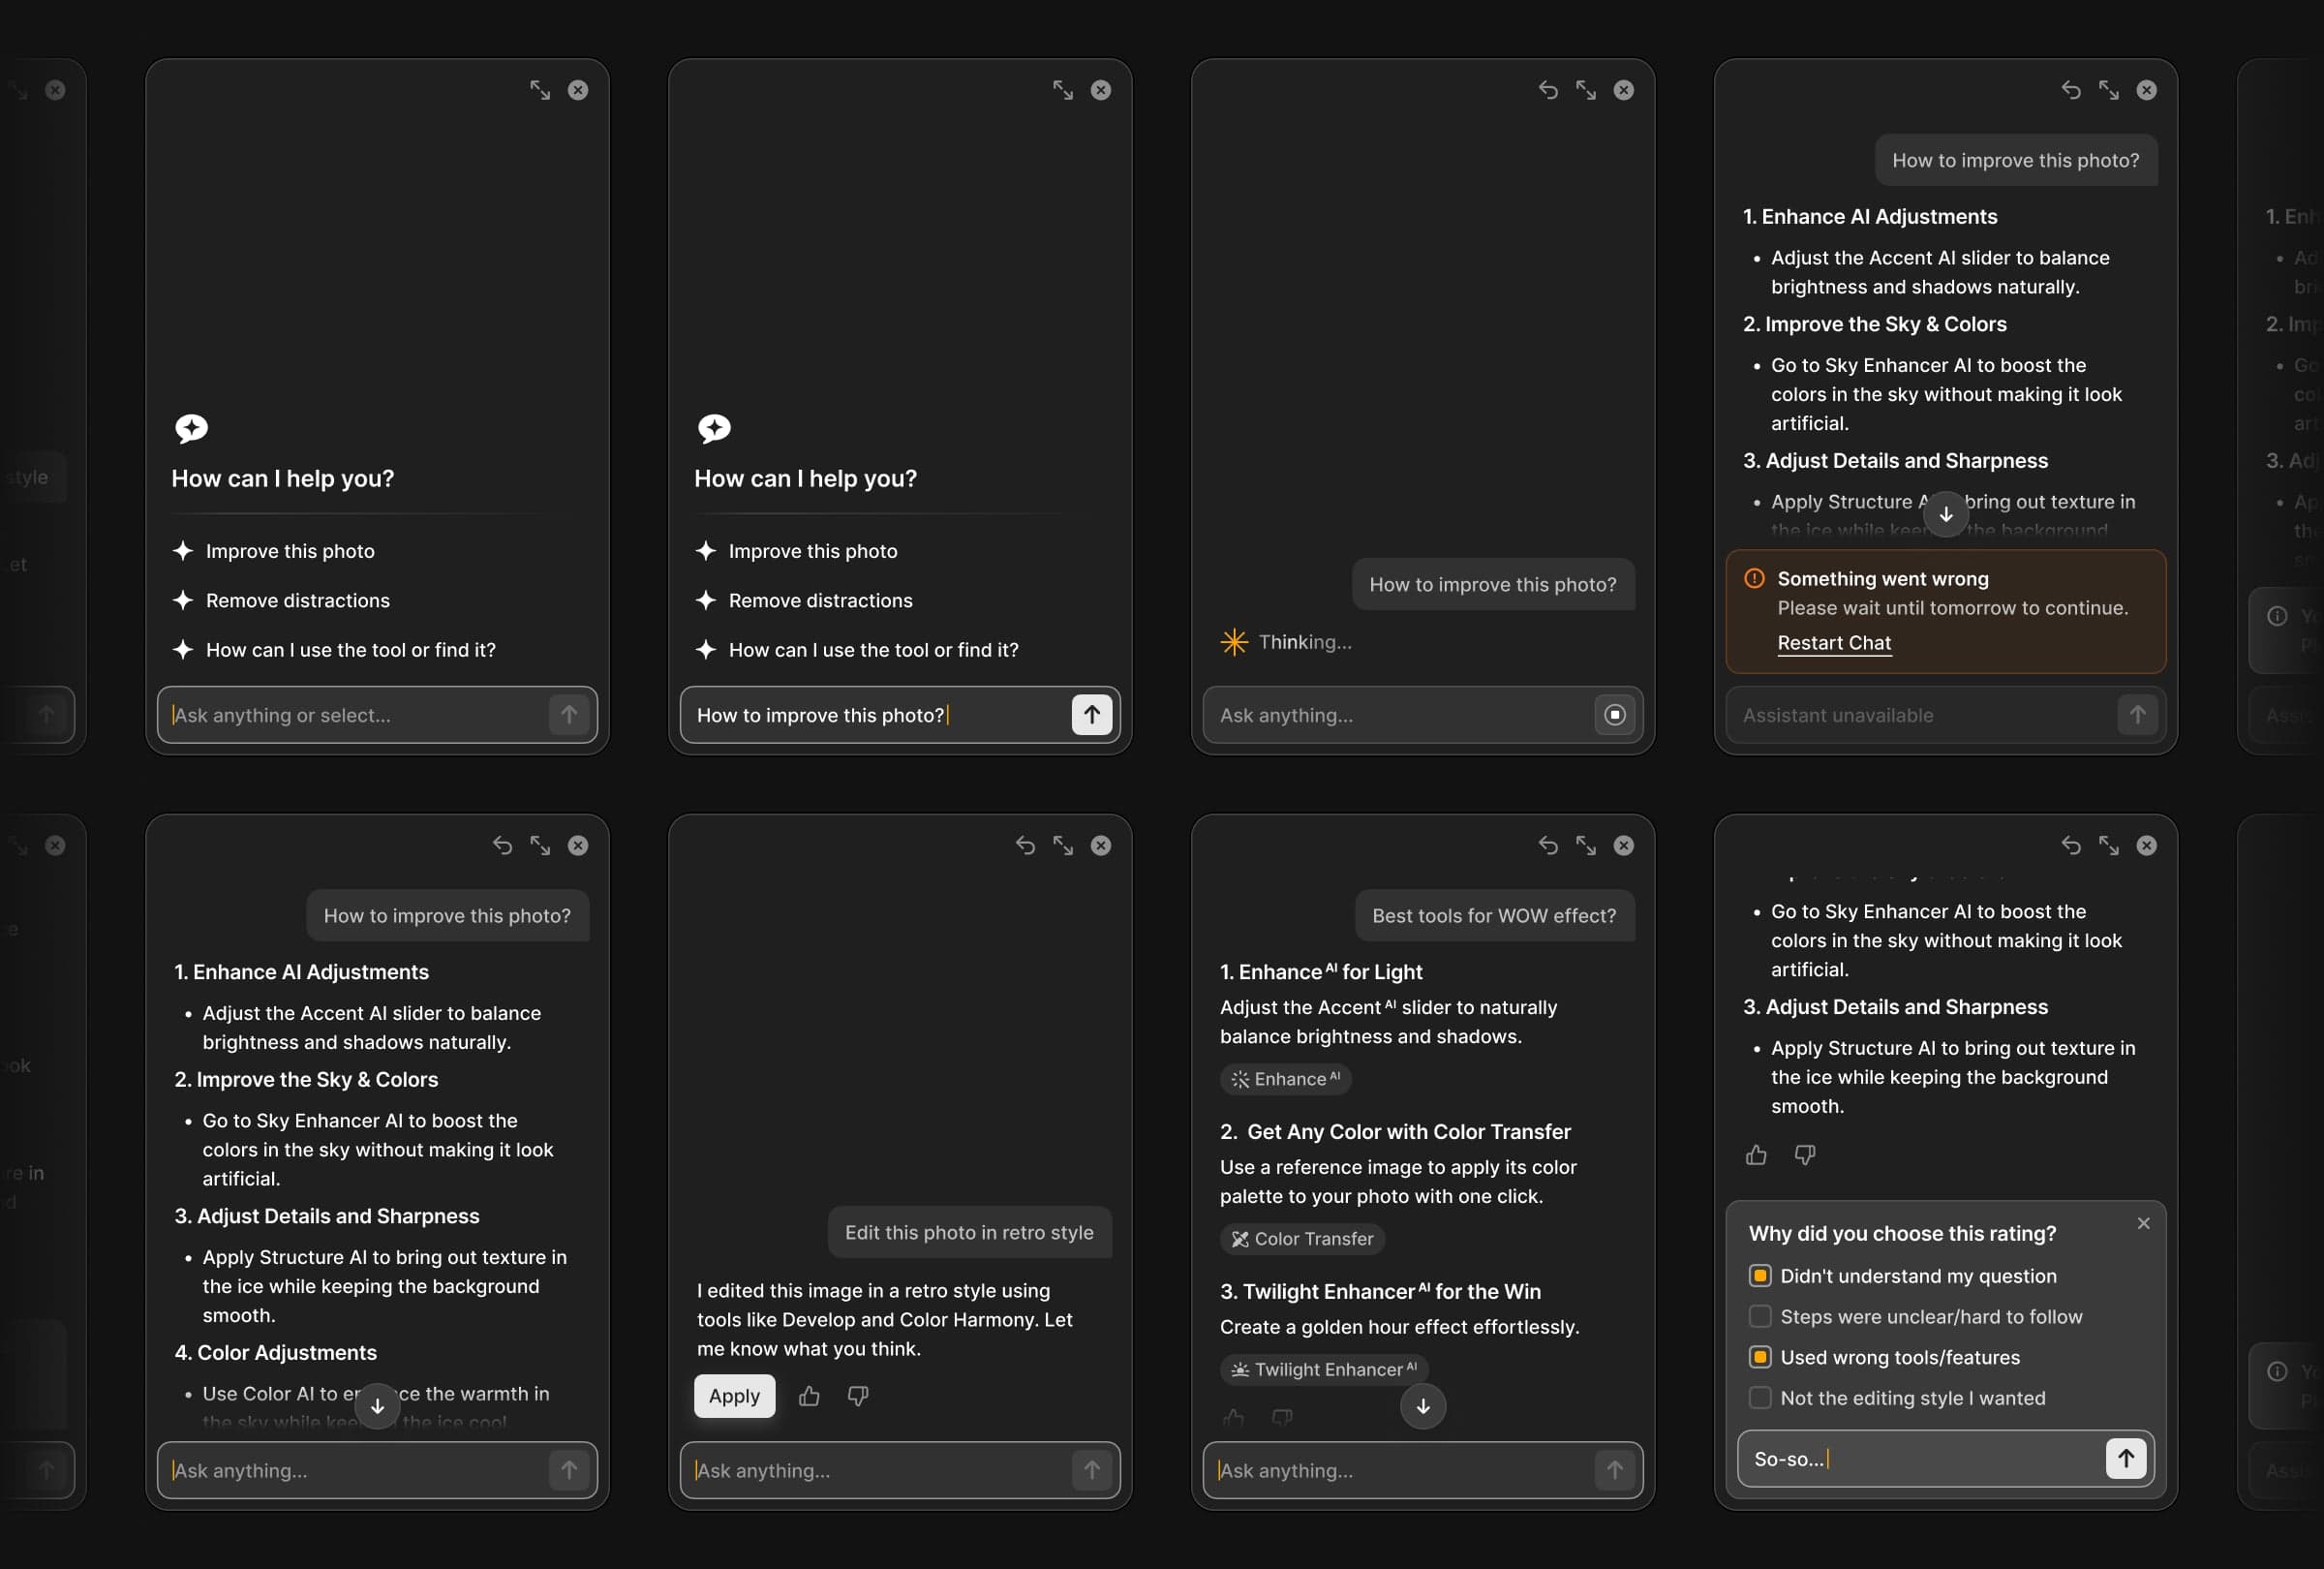Select the 'Remove distractions' suggestion
The height and width of the screenshot is (1569, 2324).
click(297, 600)
